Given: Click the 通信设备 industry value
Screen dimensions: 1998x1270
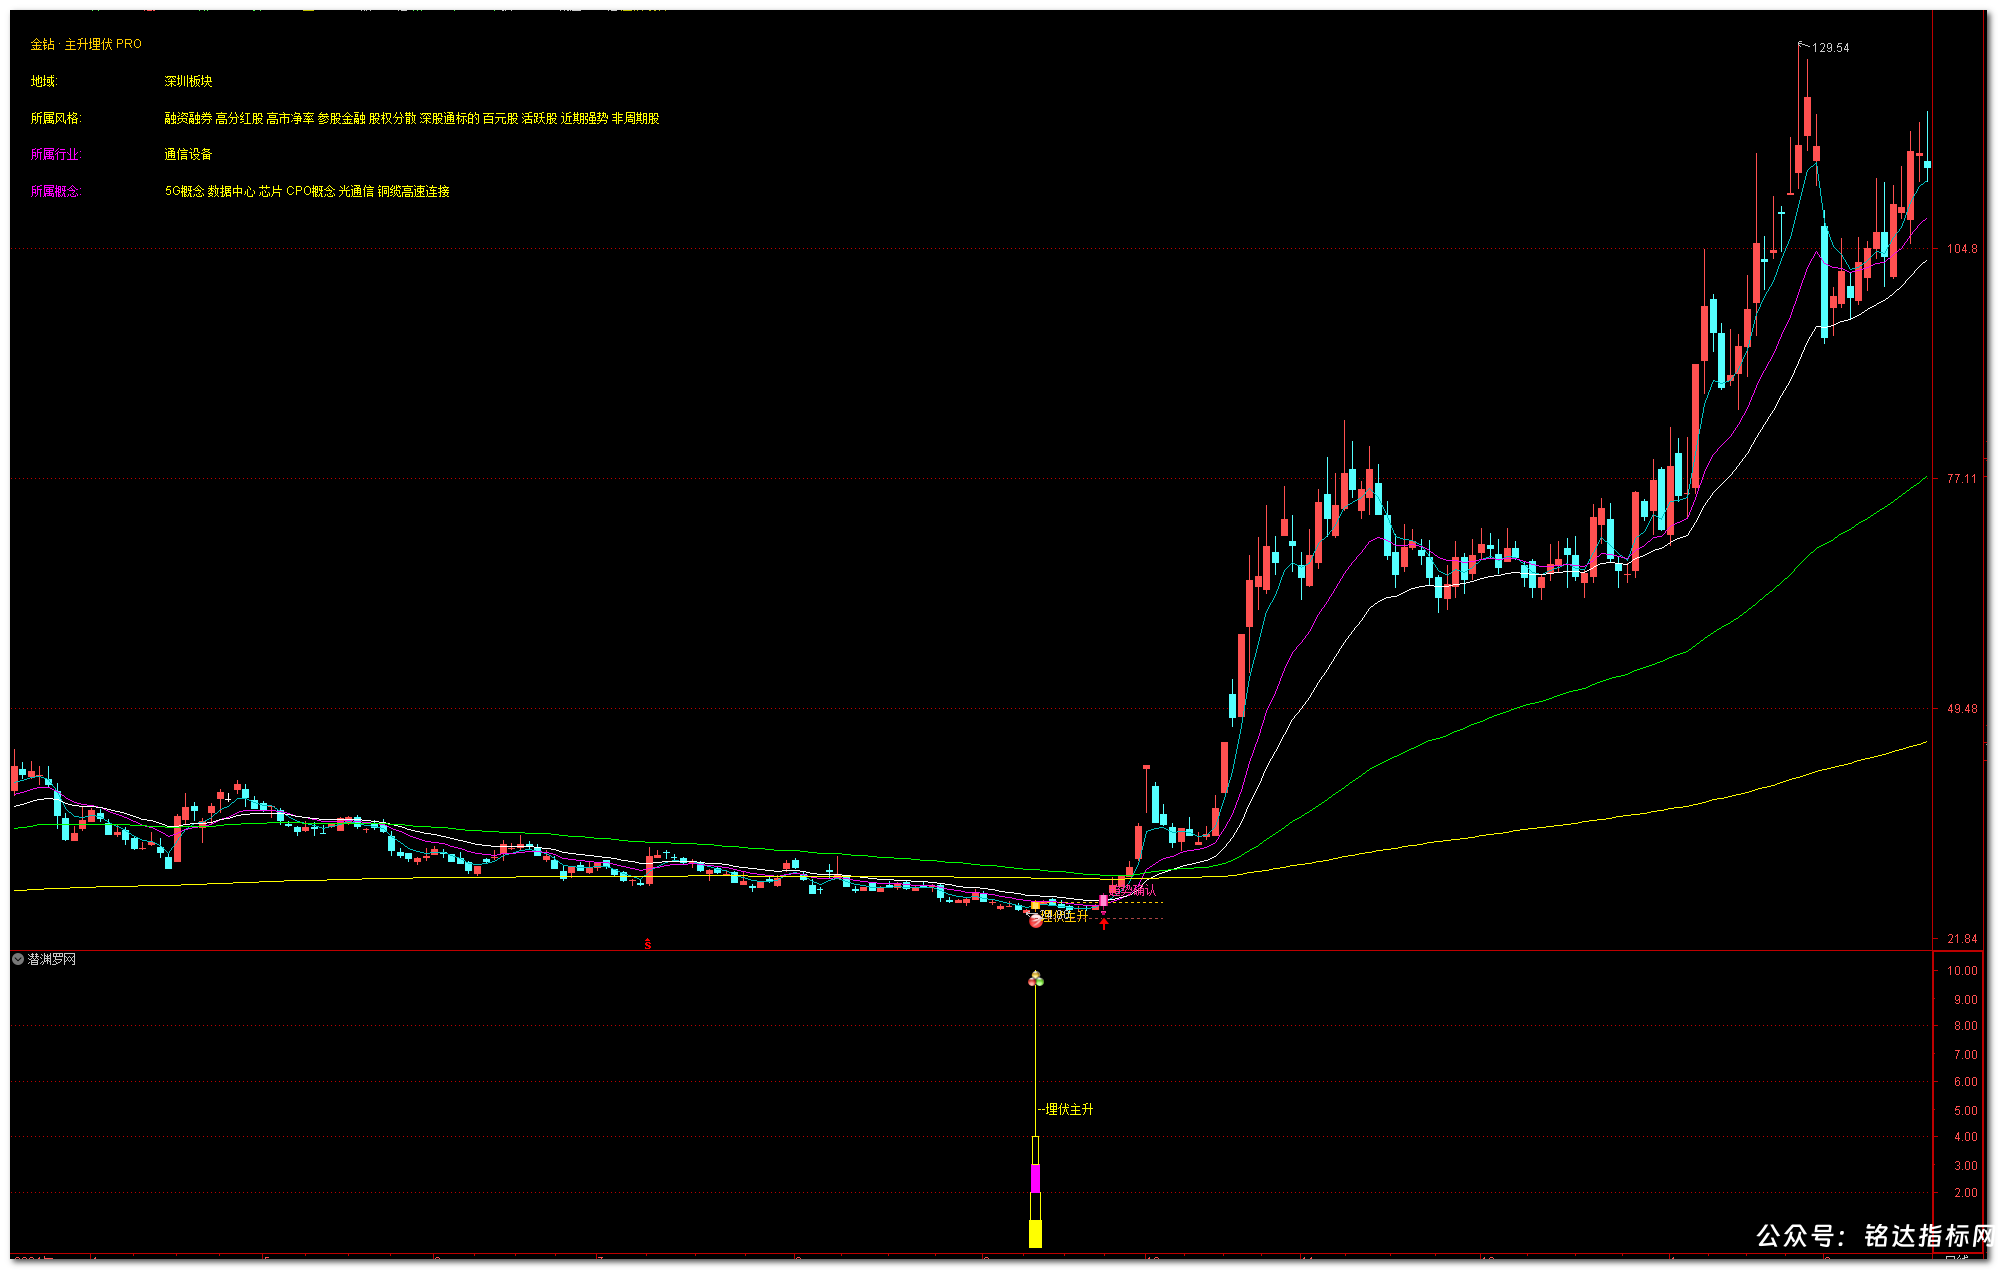Looking at the screenshot, I should pos(189,154).
